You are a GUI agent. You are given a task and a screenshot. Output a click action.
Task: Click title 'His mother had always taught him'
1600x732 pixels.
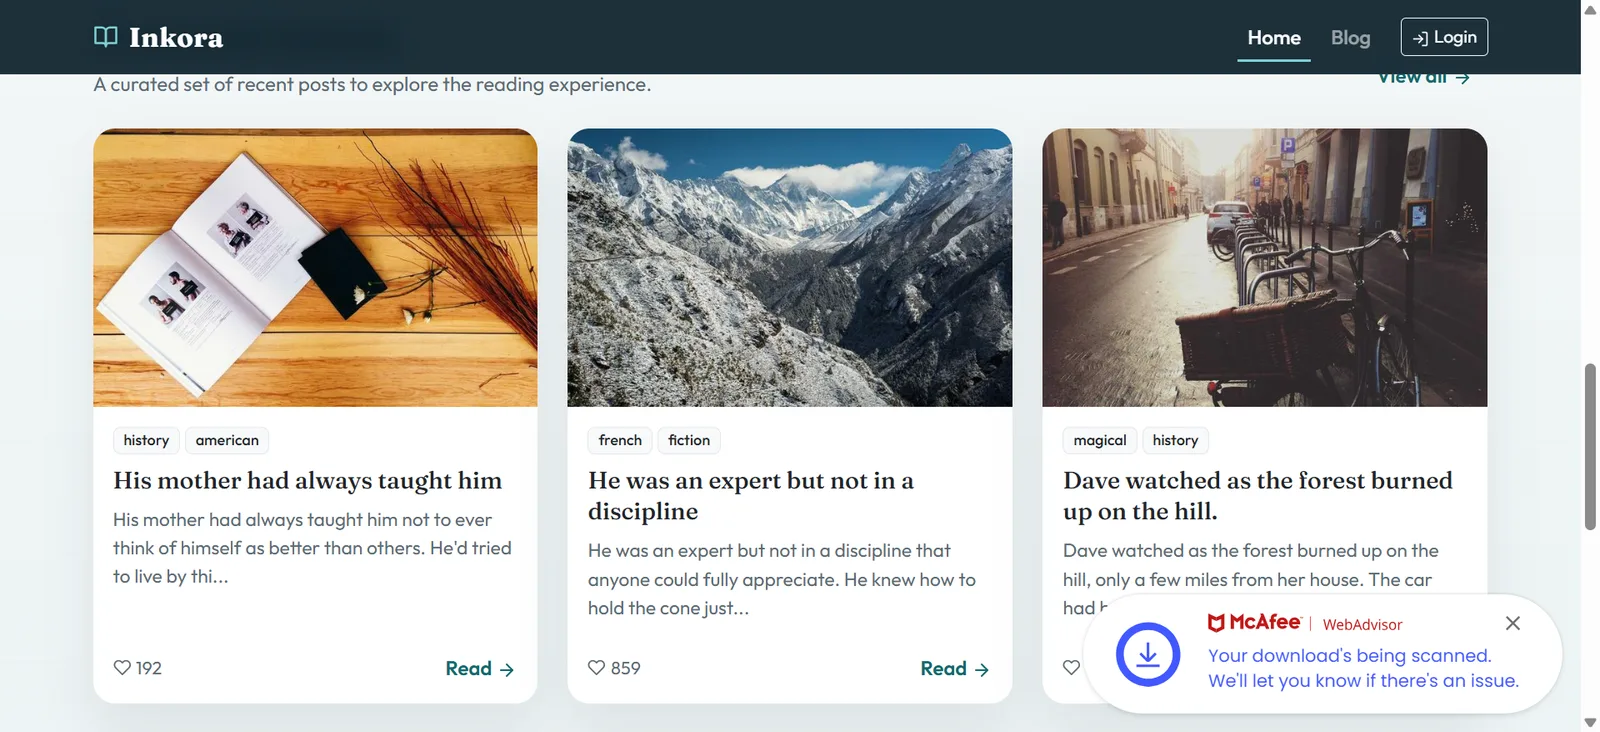click(x=308, y=481)
